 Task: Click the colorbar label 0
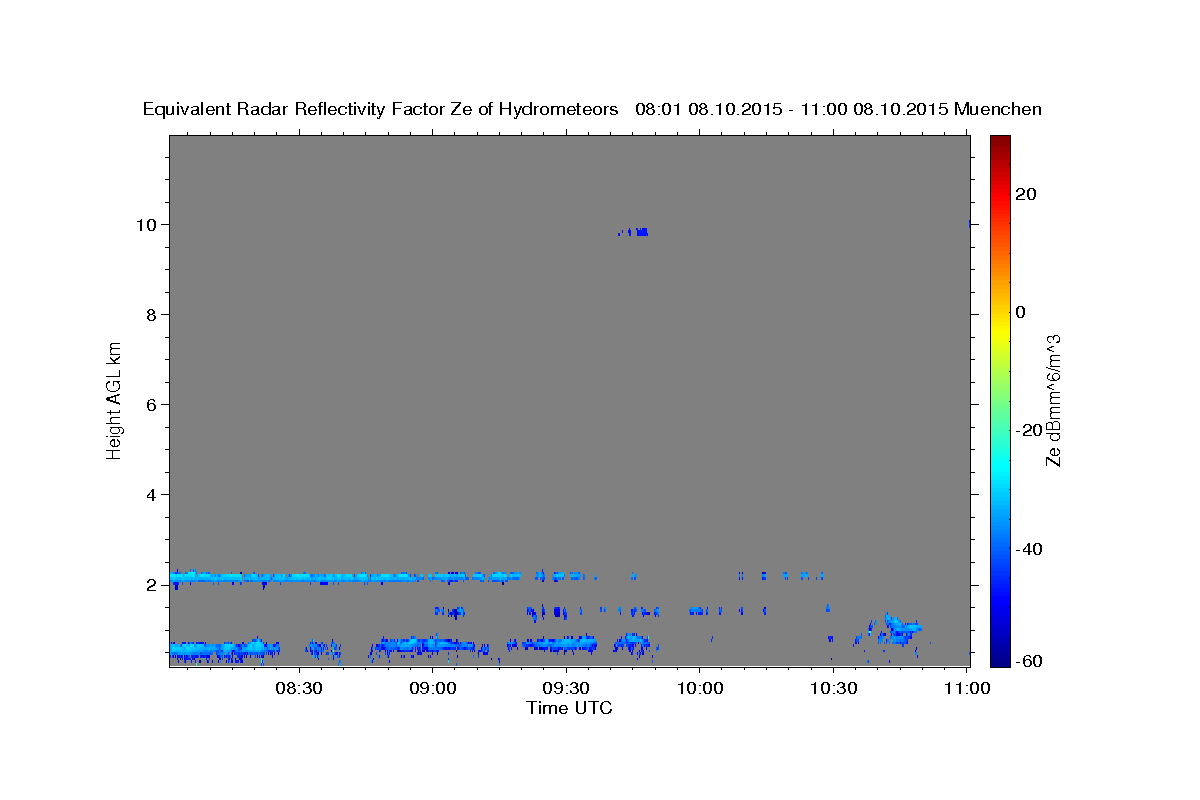pyautogui.click(x=1021, y=312)
